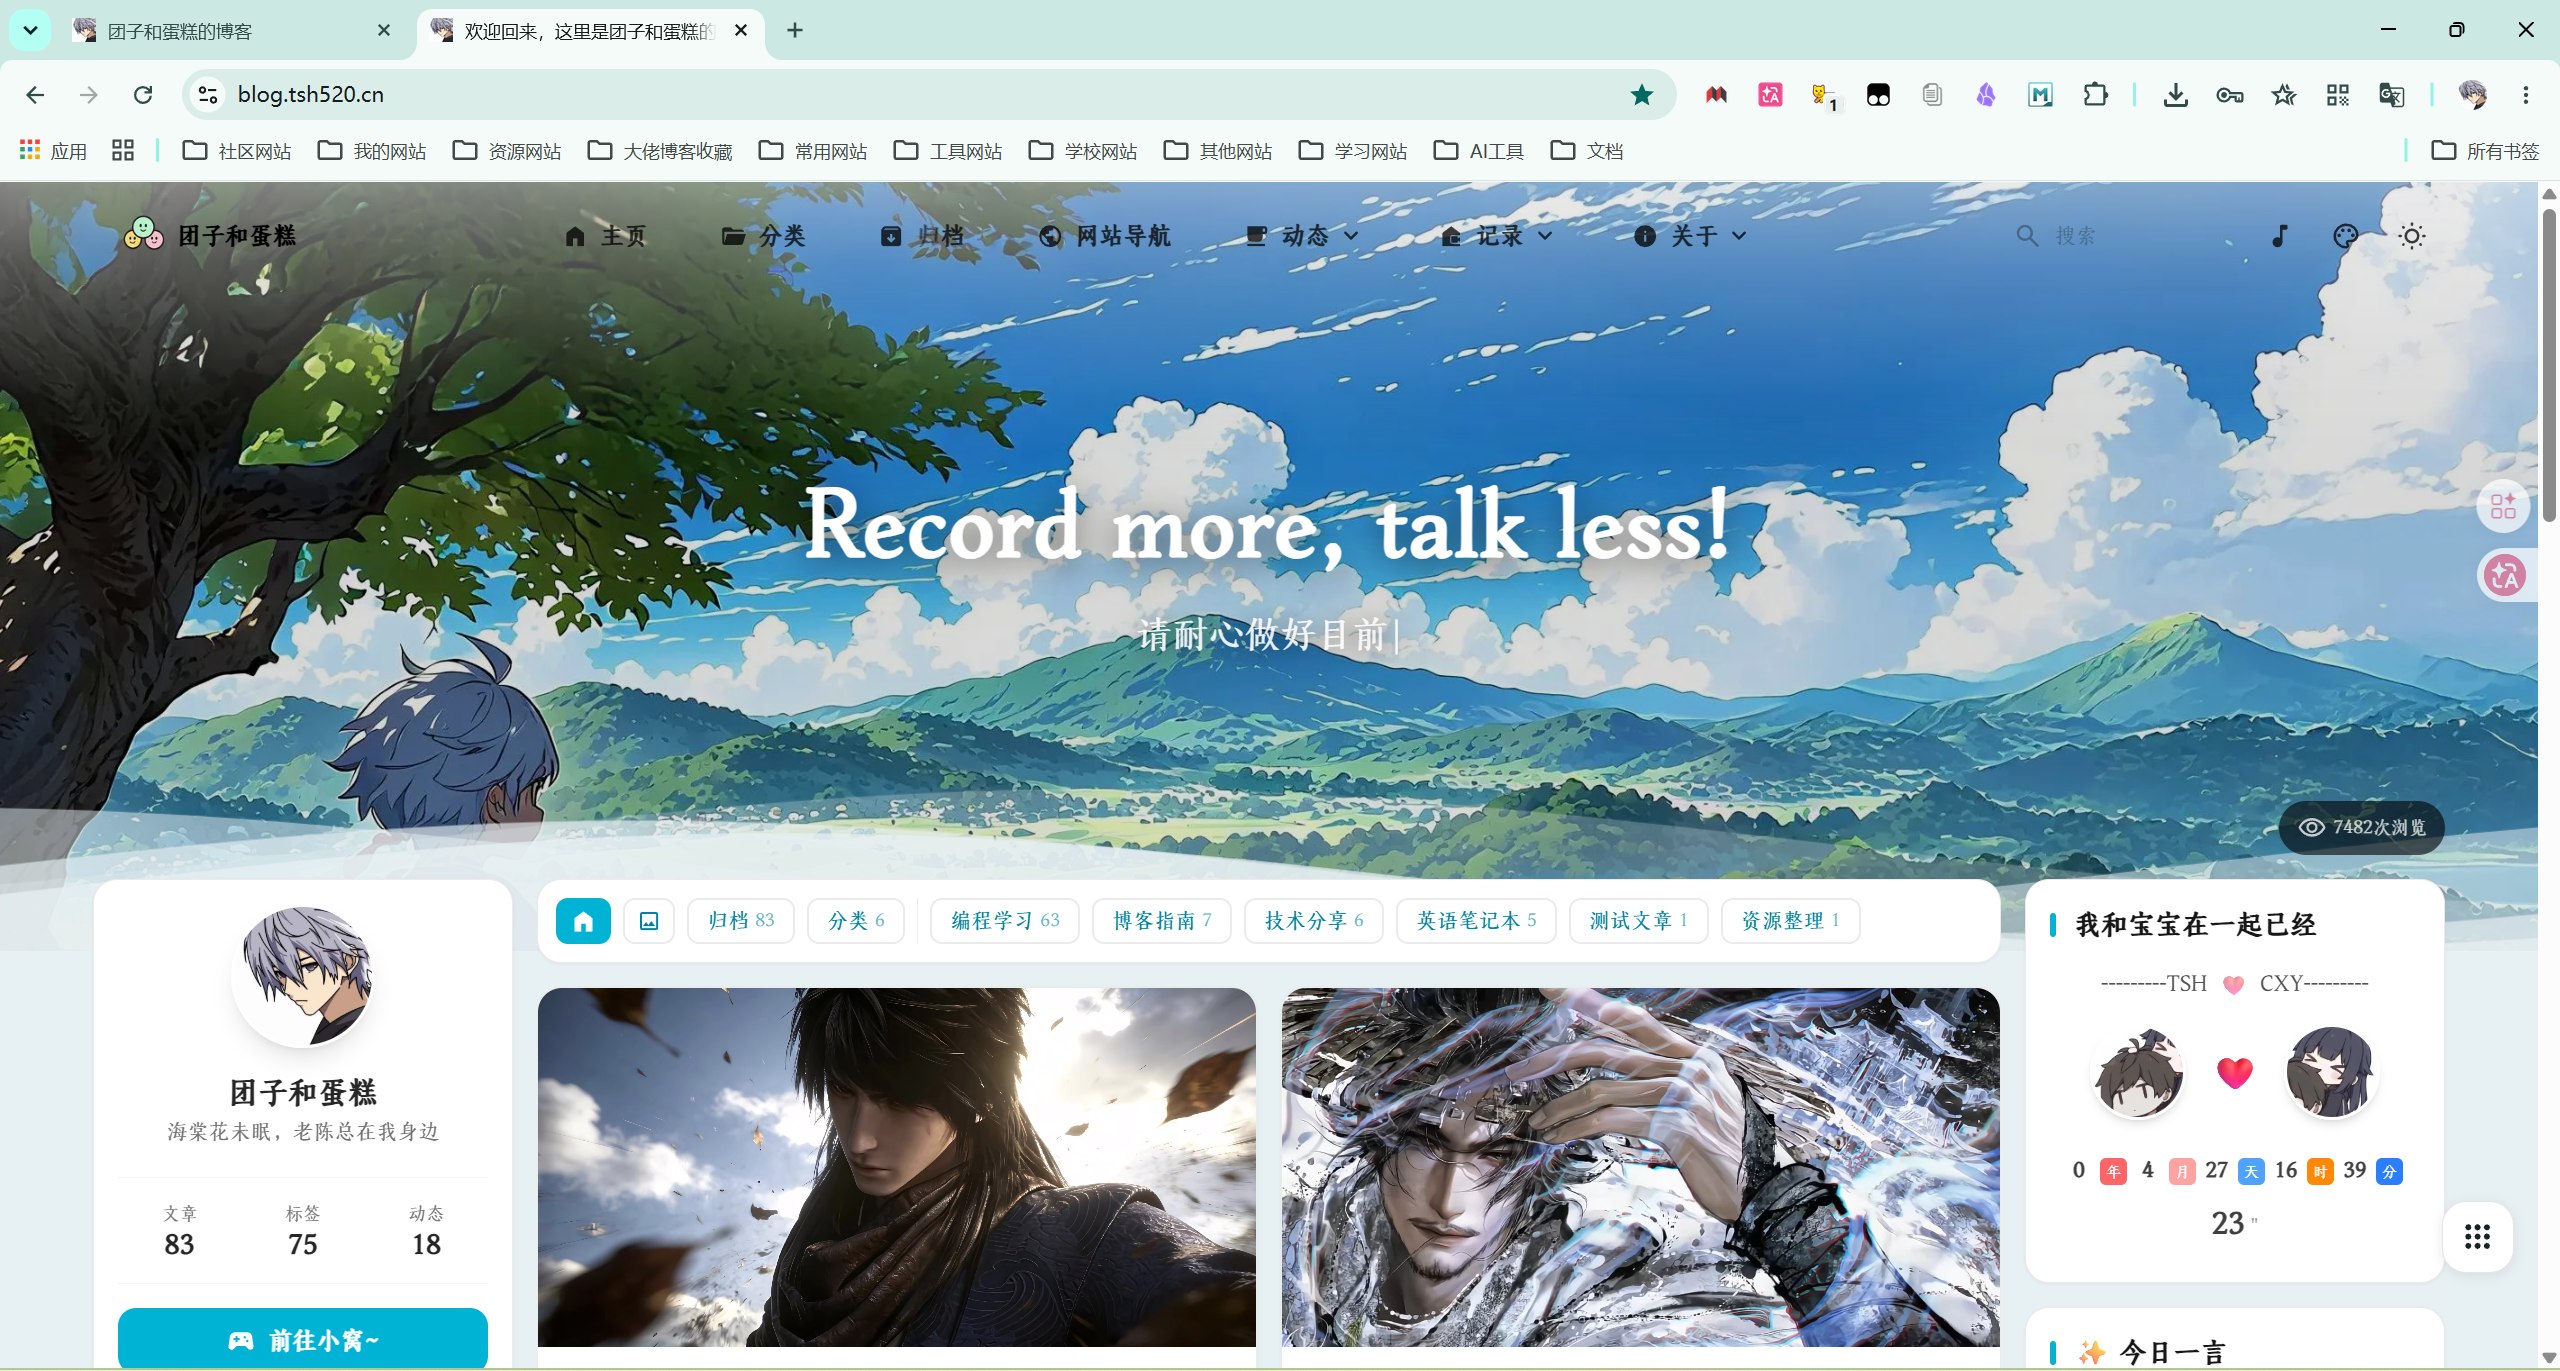Viewport: 2560px width, 1371px height.
Task: Click the floating widgets side button
Action: point(2503,506)
